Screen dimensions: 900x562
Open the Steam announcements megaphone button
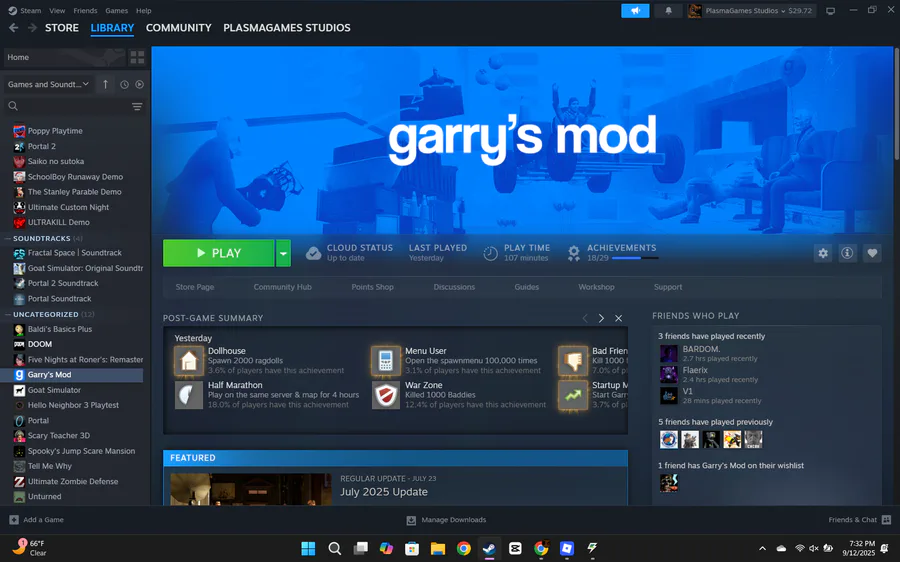pyautogui.click(x=635, y=11)
